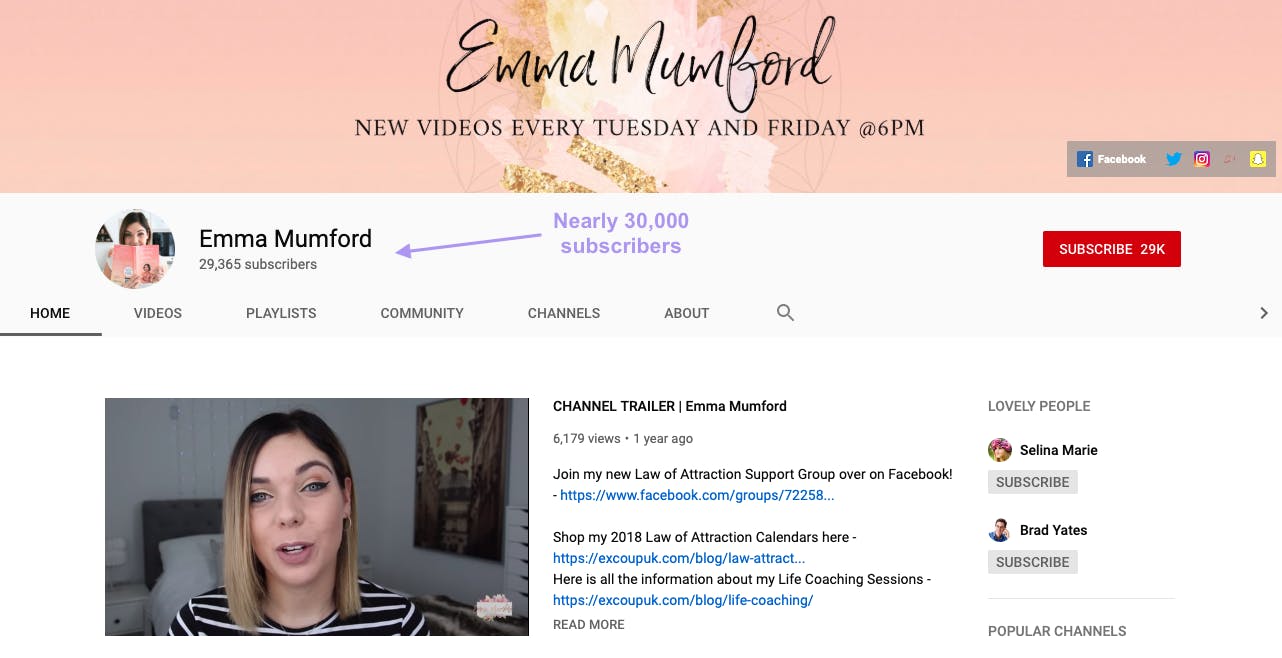The width and height of the screenshot is (1282, 658).
Task: Open the Facebook support group link
Action: pos(697,495)
